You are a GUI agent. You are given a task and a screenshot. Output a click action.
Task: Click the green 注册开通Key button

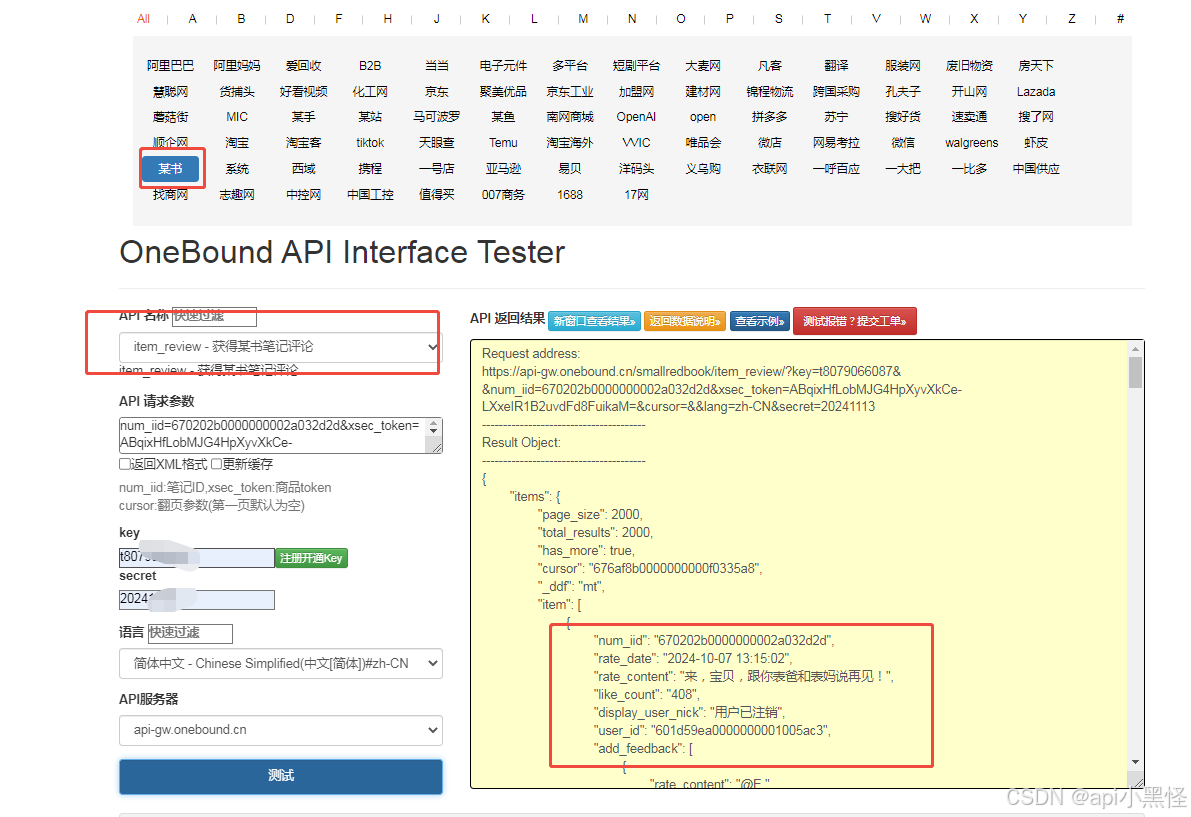311,558
